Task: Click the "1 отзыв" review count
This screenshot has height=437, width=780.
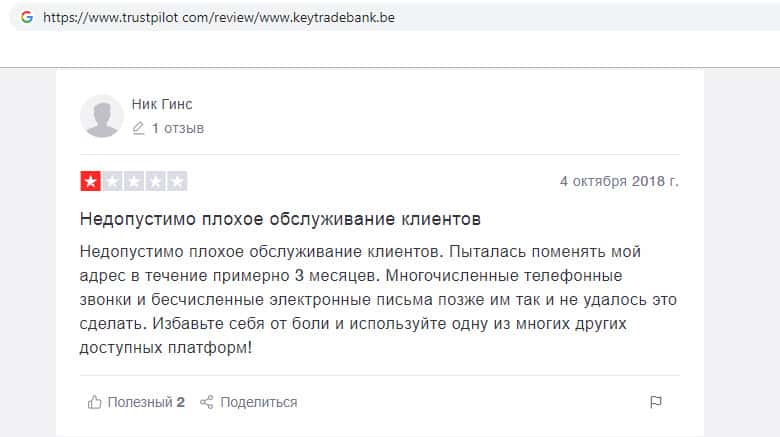Action: pyautogui.click(x=177, y=128)
